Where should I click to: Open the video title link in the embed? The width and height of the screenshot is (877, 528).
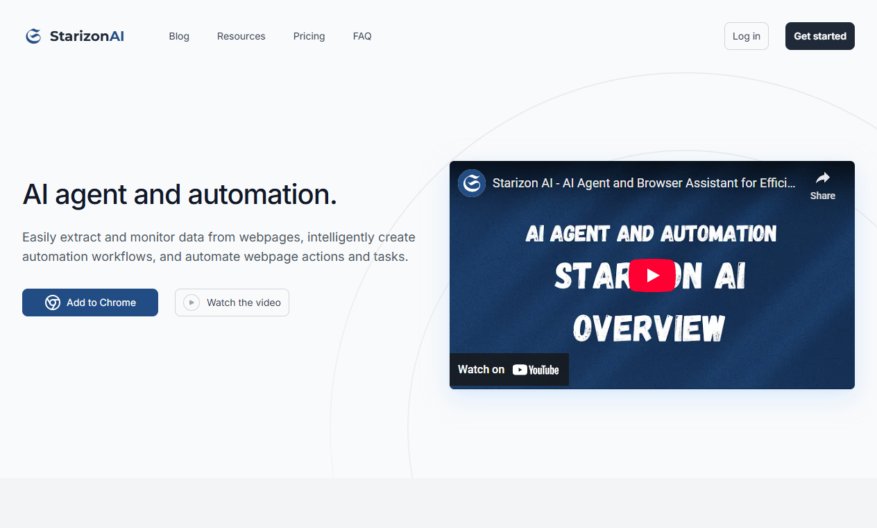point(643,183)
